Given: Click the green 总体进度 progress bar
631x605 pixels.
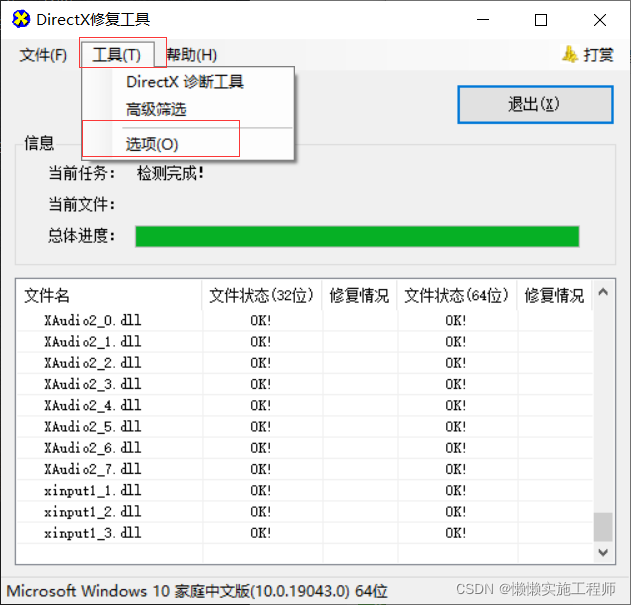Looking at the screenshot, I should coord(357,236).
